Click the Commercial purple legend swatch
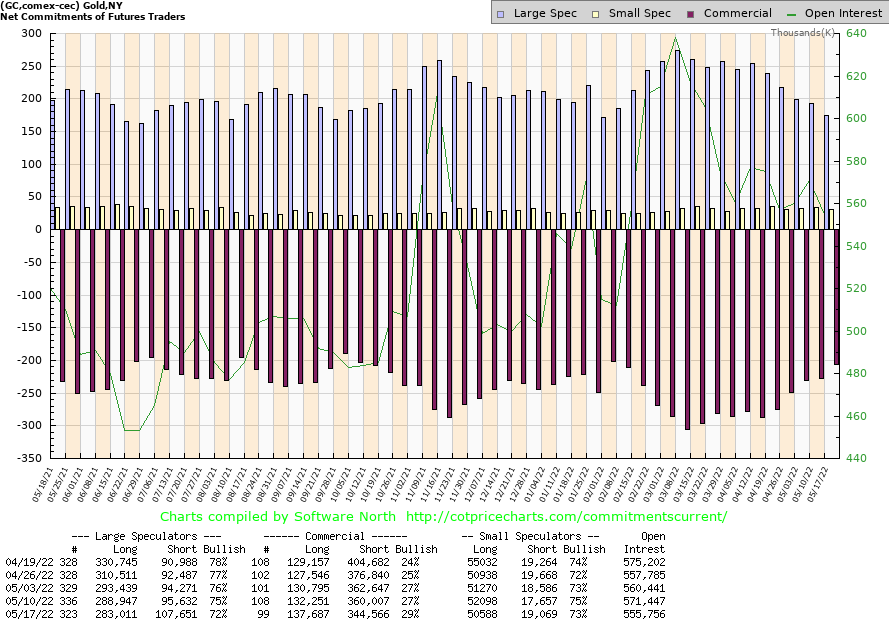The width and height of the screenshot is (889, 620). tap(693, 13)
